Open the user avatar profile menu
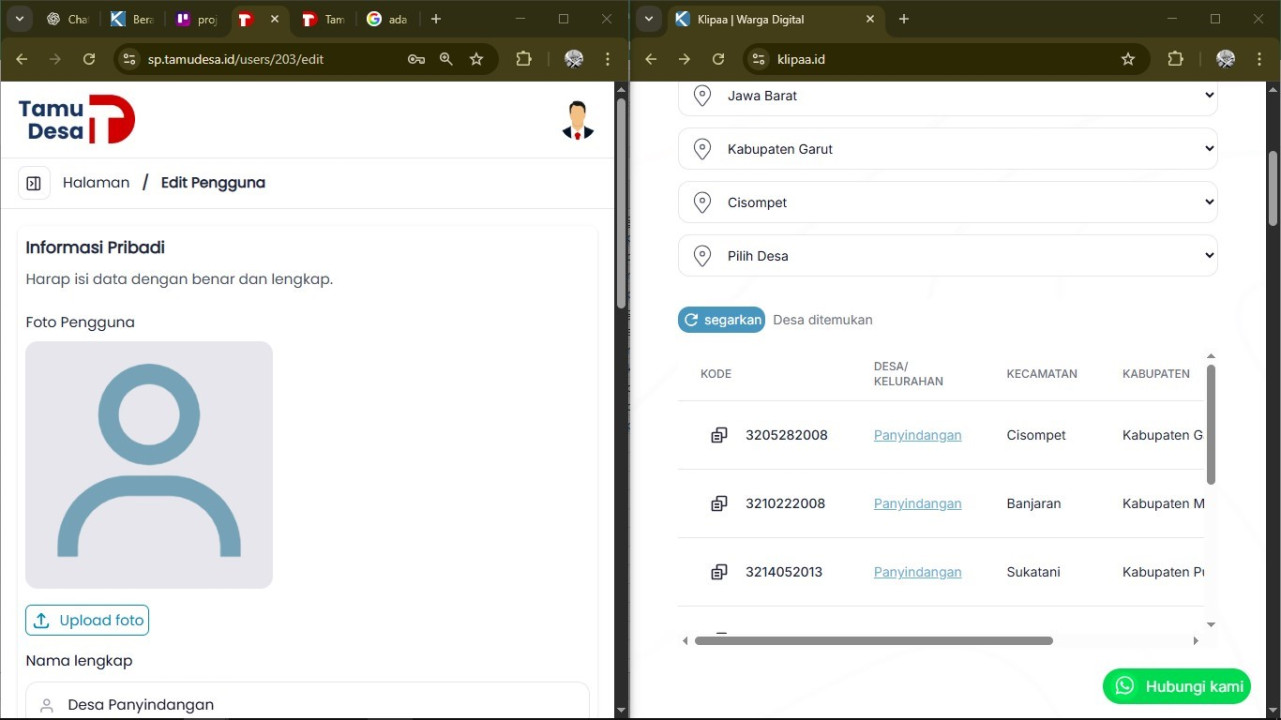Screen dimensions: 1281x720 click(577, 120)
